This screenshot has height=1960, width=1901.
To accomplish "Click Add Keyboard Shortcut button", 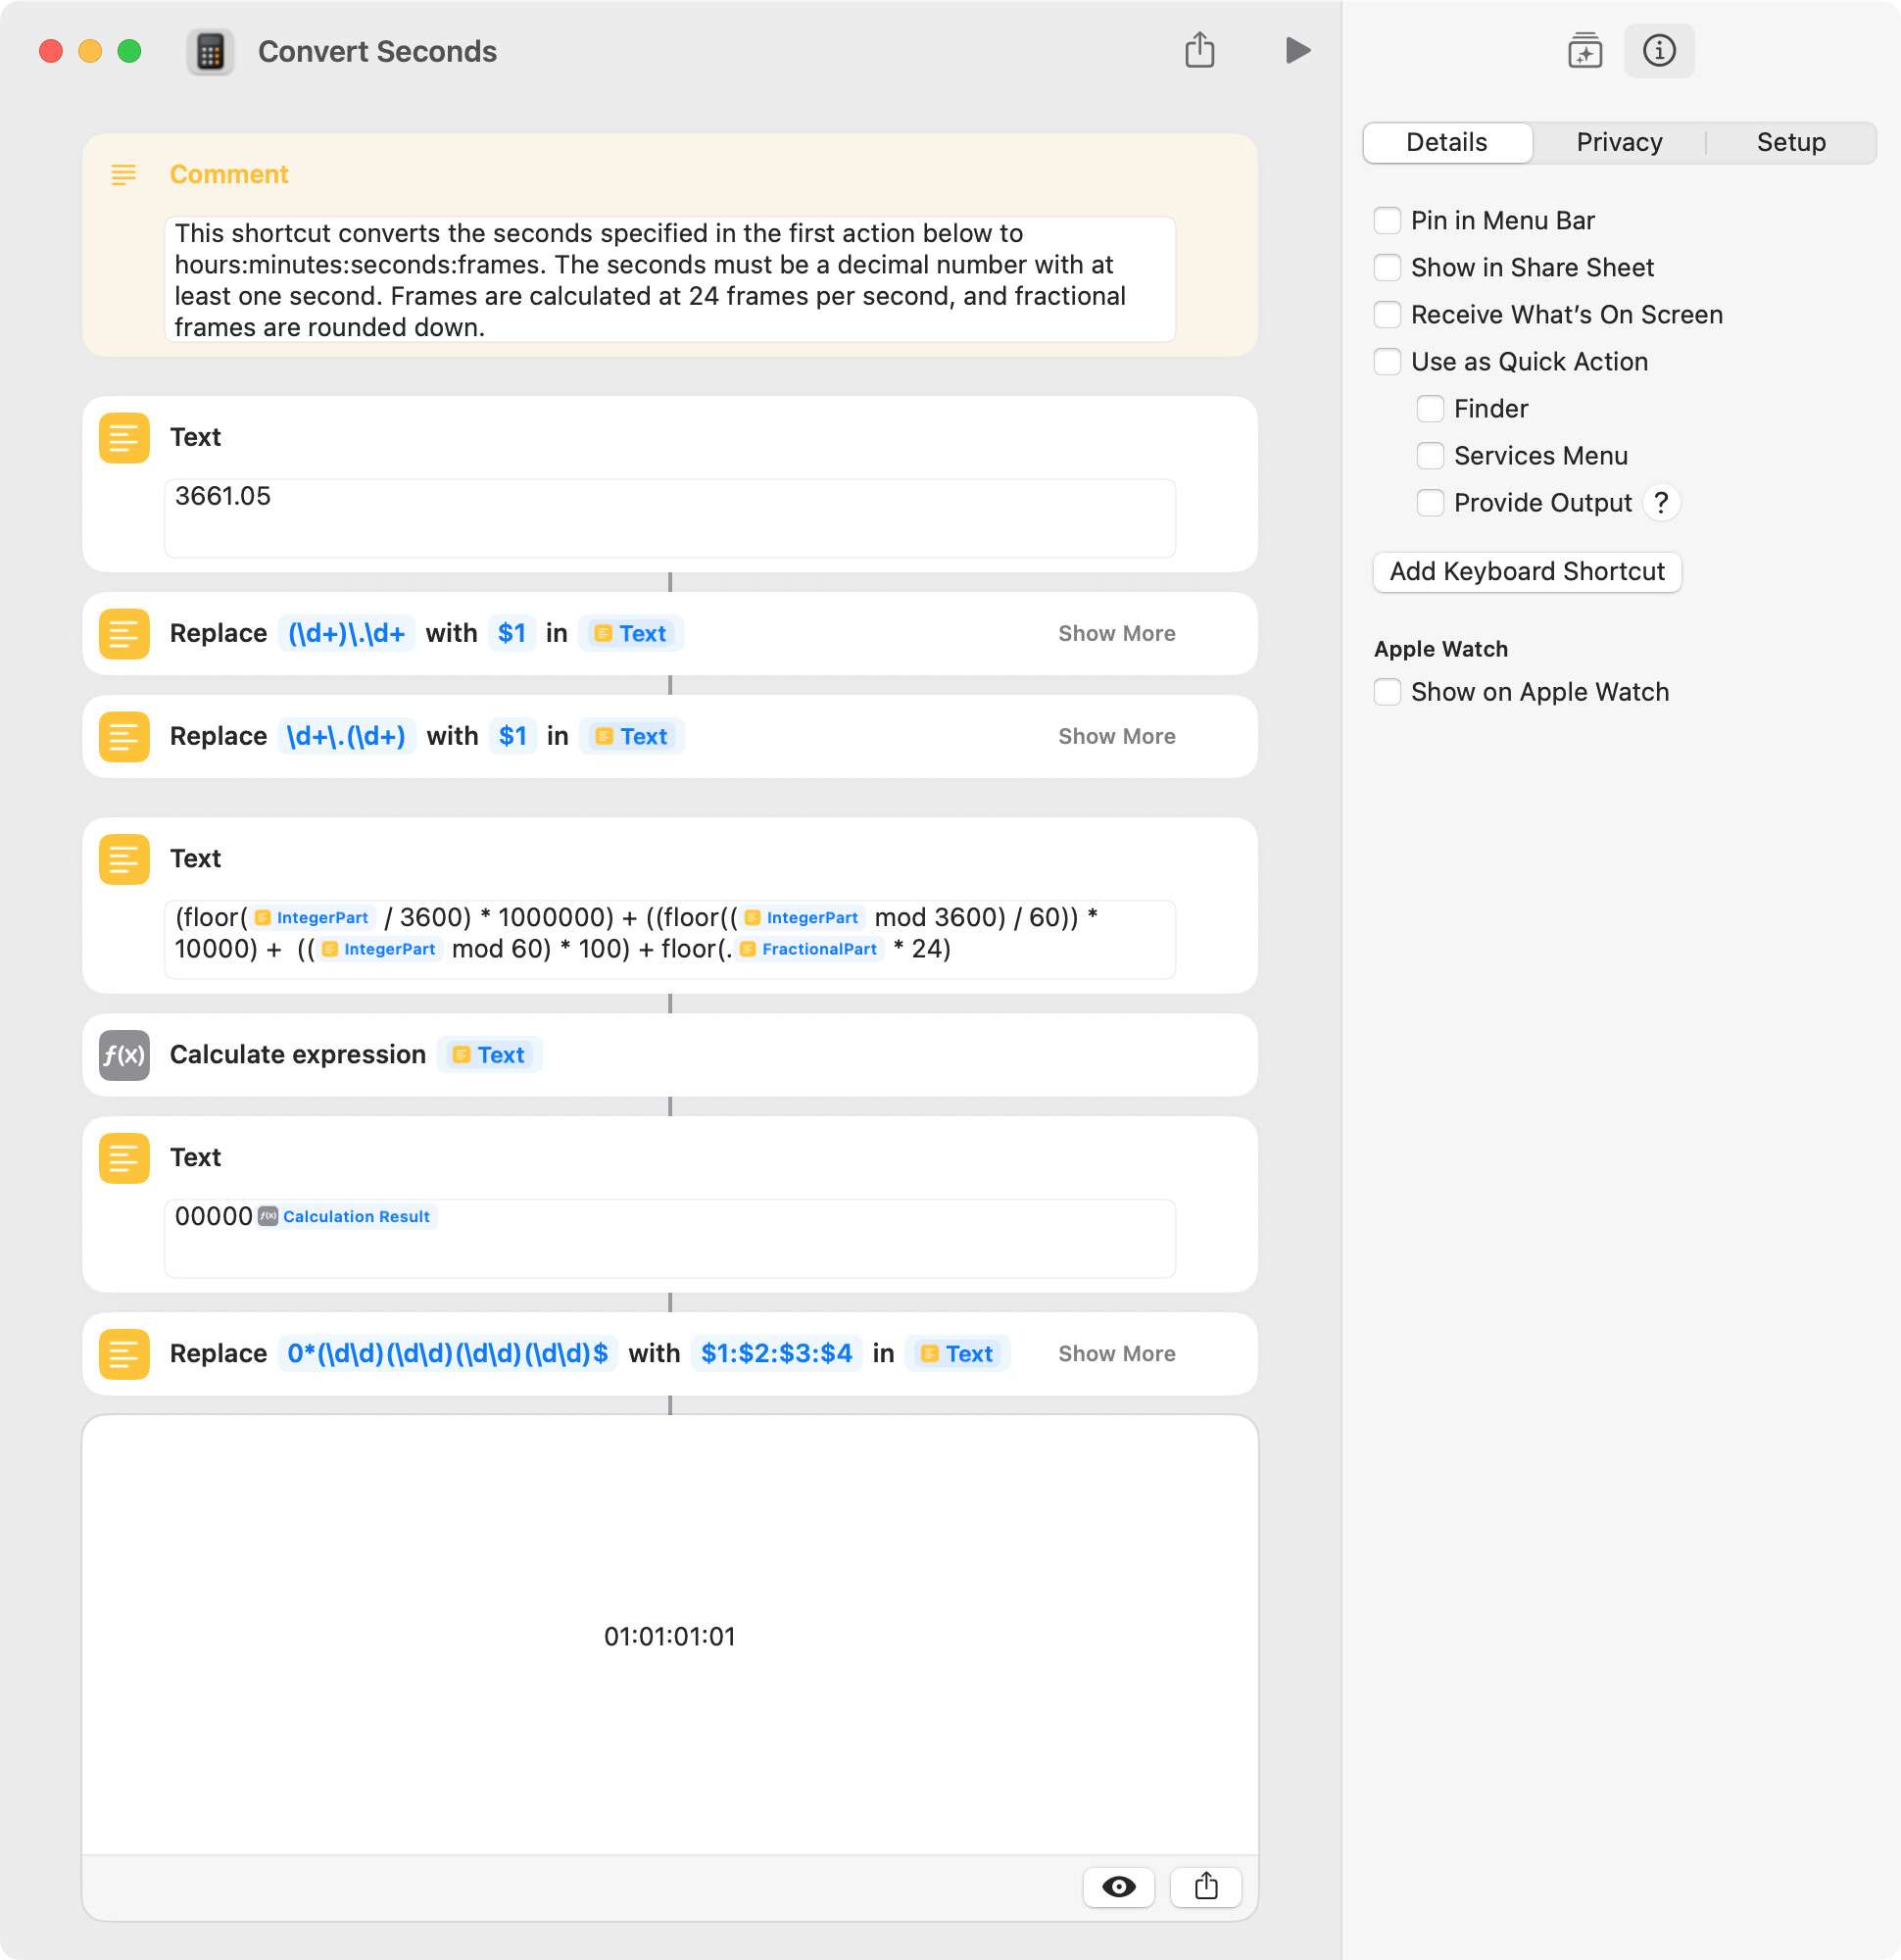I will pos(1527,572).
